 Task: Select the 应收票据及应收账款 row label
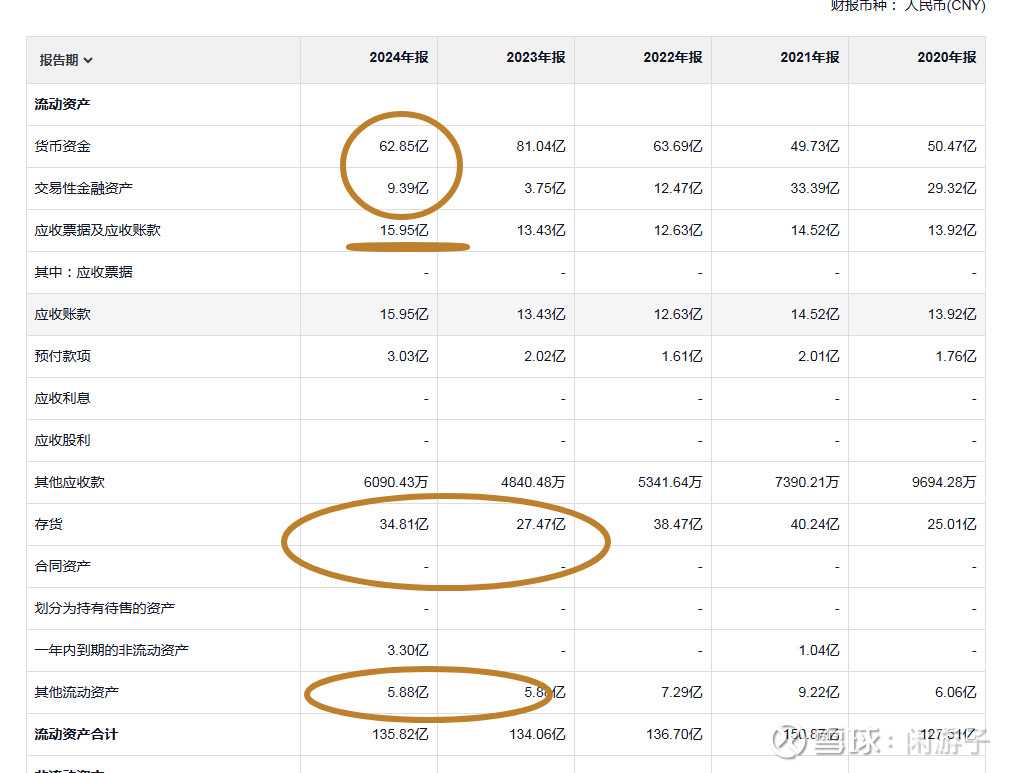click(x=97, y=230)
